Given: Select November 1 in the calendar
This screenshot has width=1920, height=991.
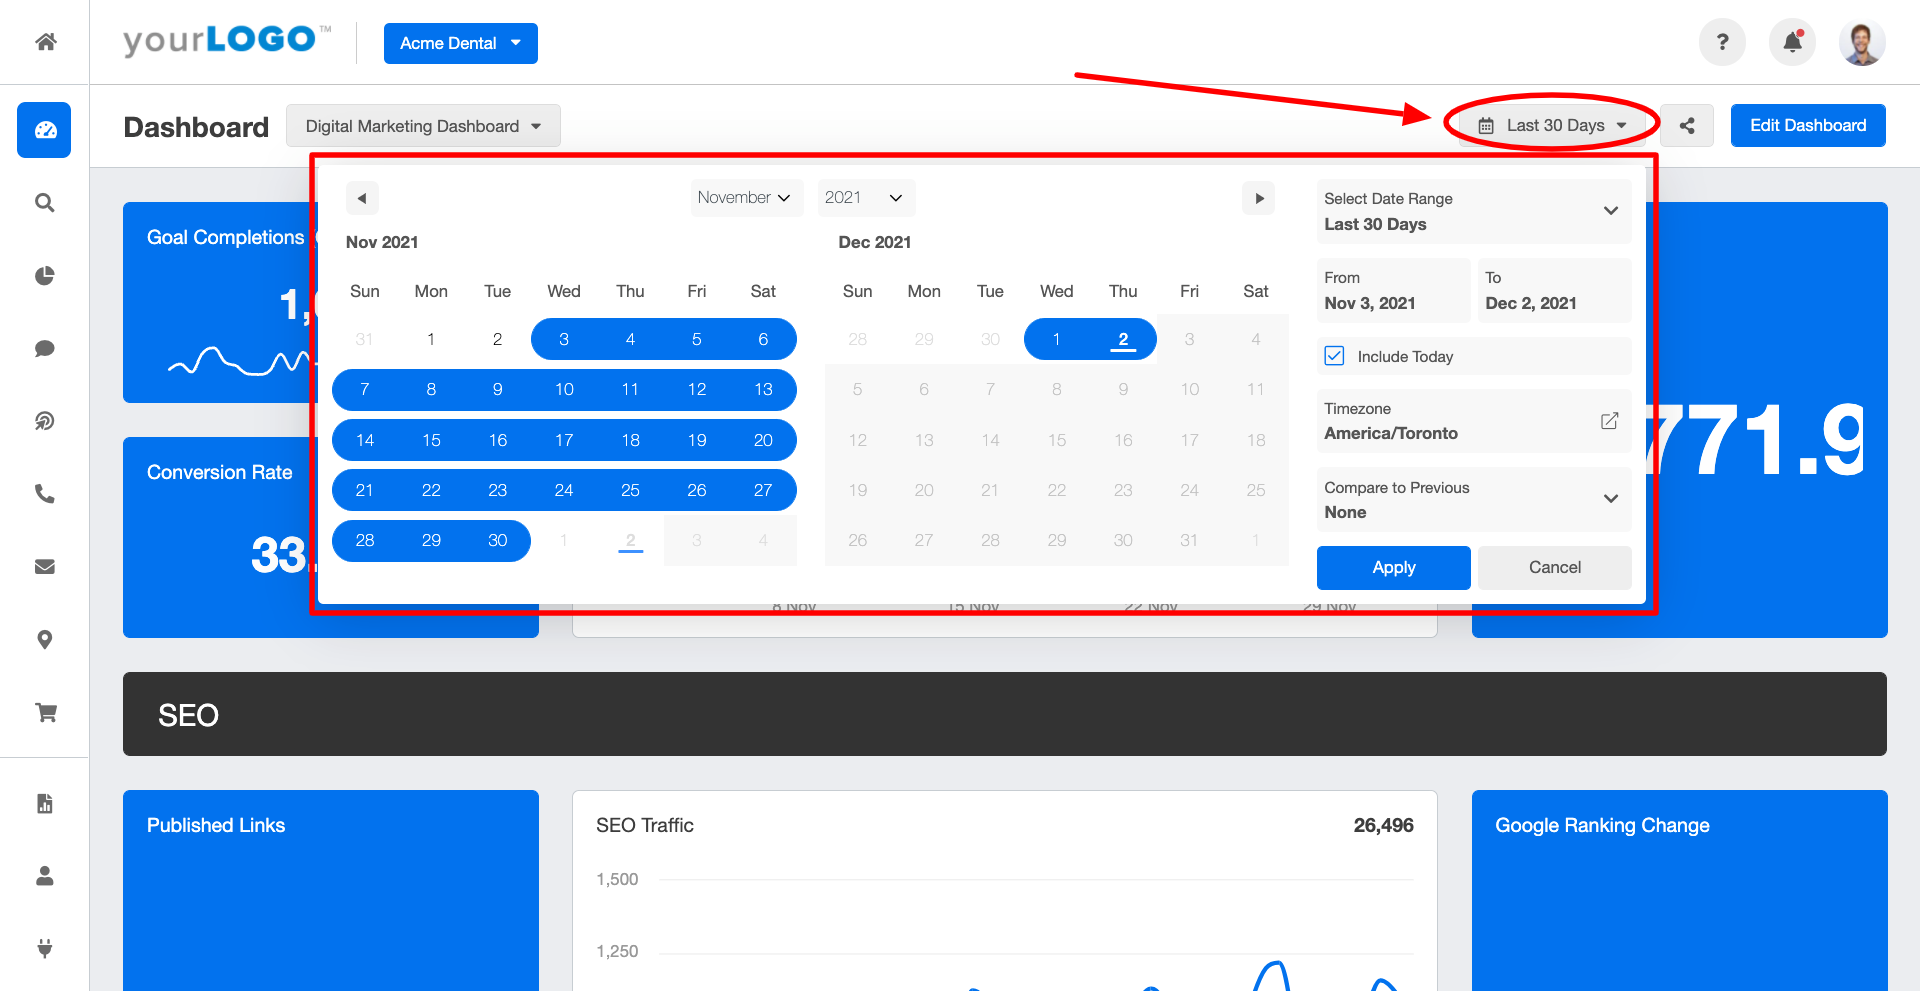Looking at the screenshot, I should point(431,339).
